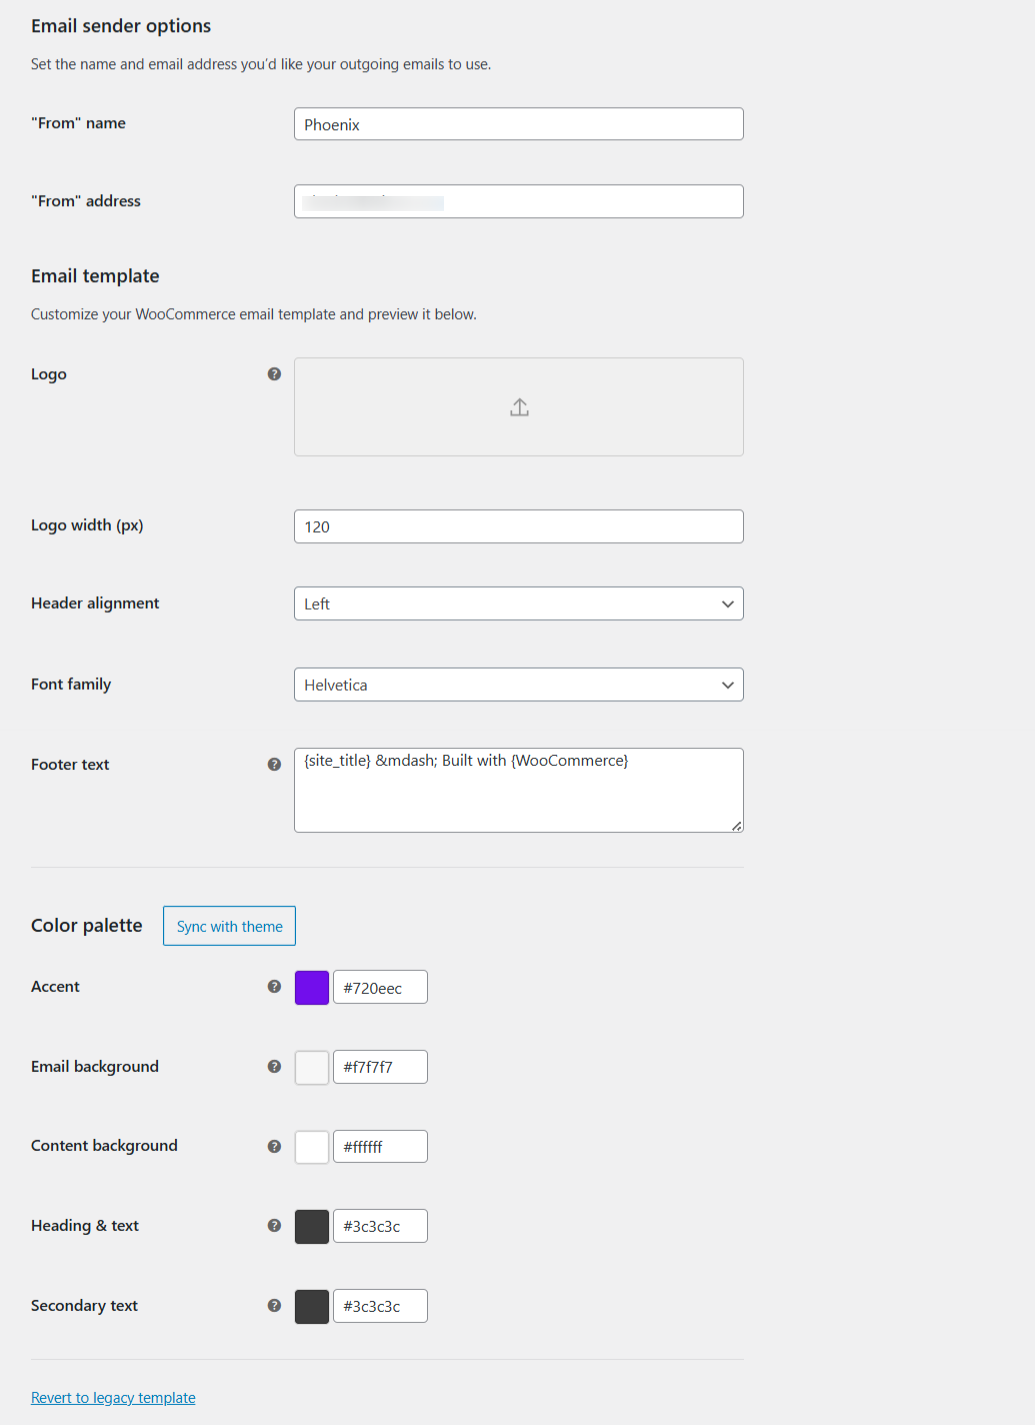Click the purple Accent color swatch
1035x1425 pixels.
(x=311, y=986)
